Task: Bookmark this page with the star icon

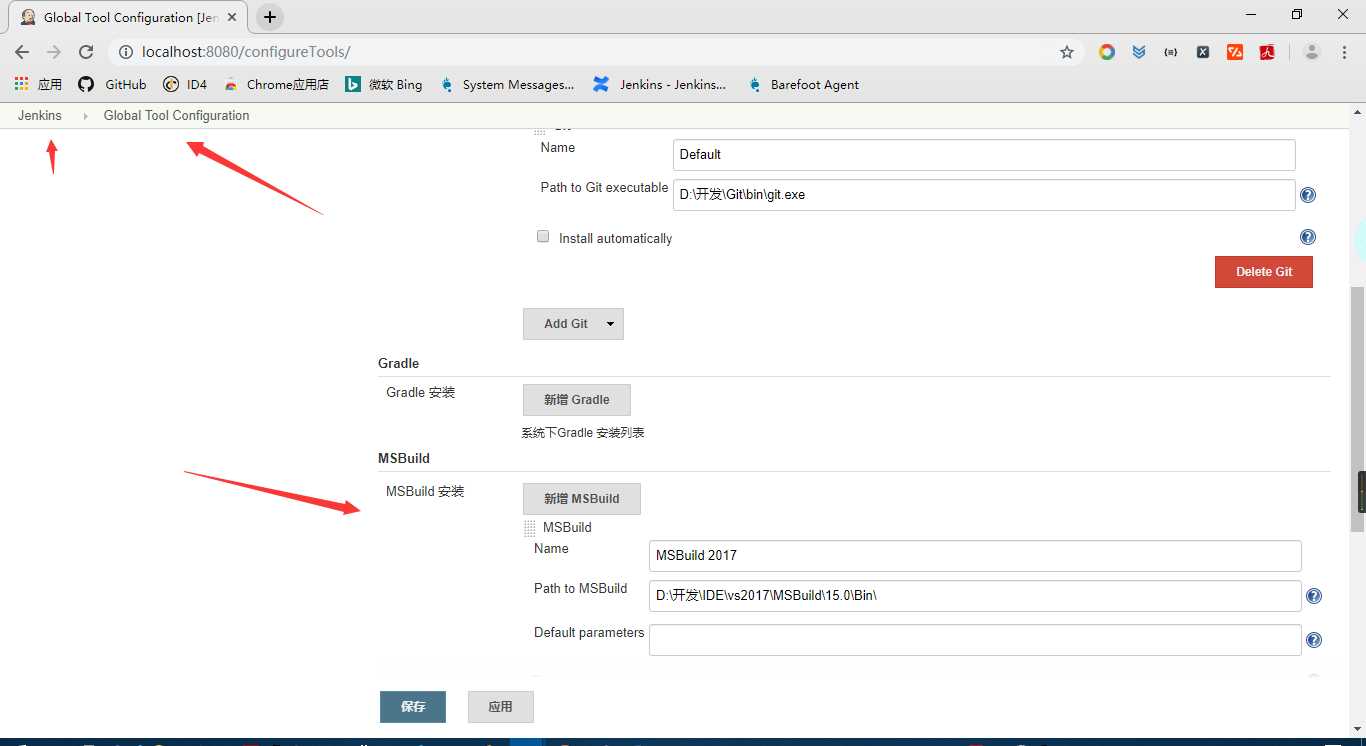Action: coord(1067,52)
